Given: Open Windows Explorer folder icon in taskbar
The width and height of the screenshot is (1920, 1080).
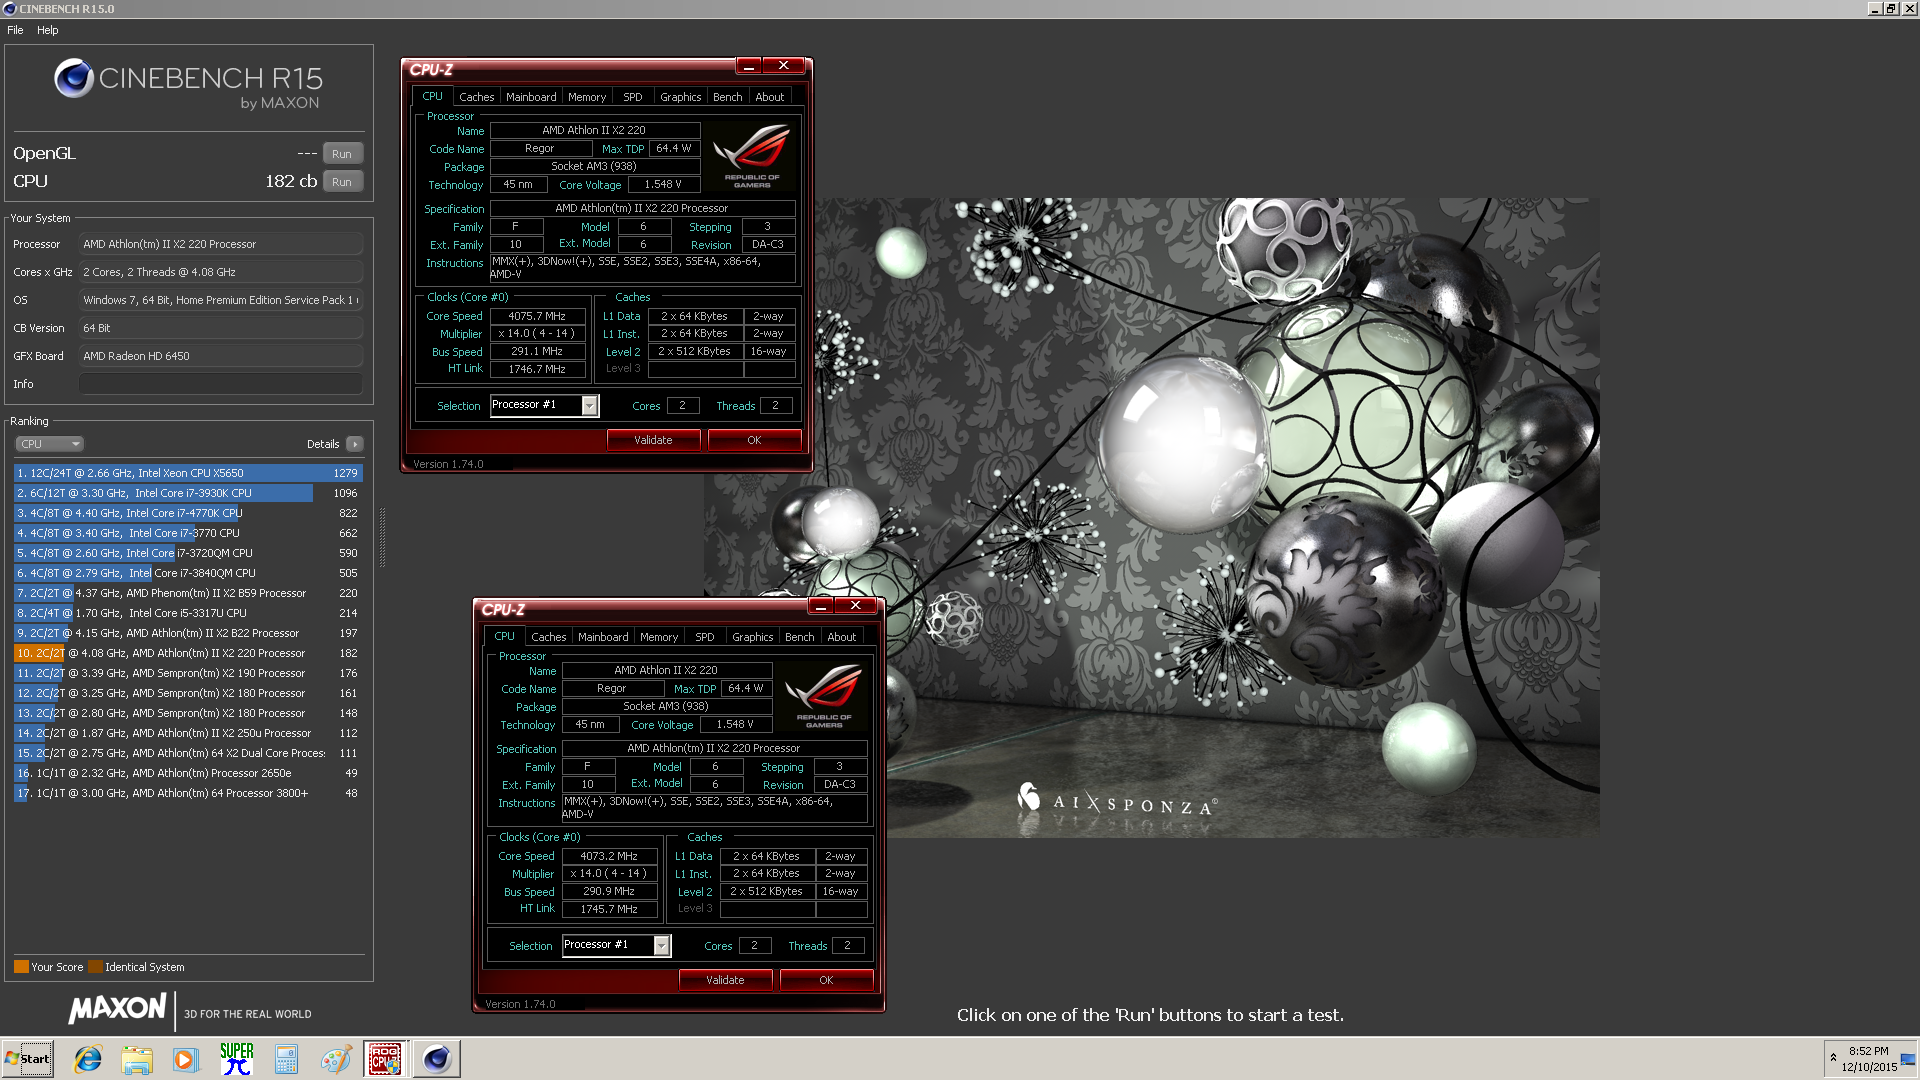Looking at the screenshot, I should click(x=137, y=1059).
